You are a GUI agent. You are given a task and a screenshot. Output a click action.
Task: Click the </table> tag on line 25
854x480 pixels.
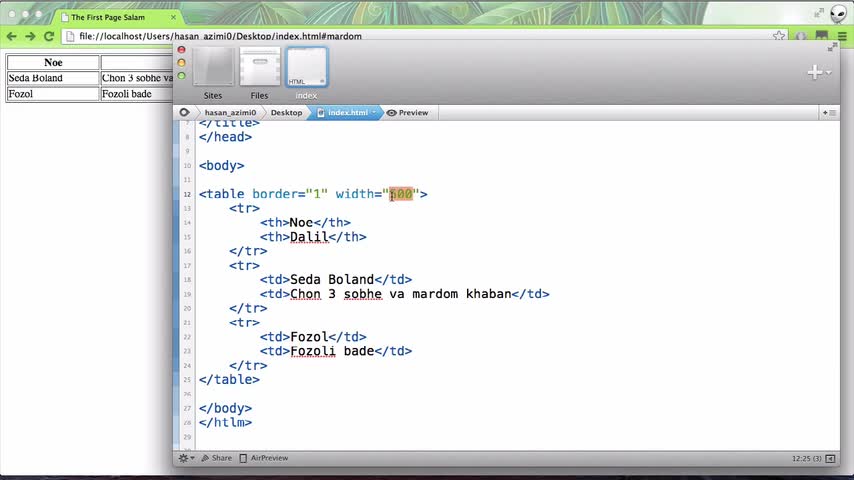pyautogui.click(x=229, y=380)
